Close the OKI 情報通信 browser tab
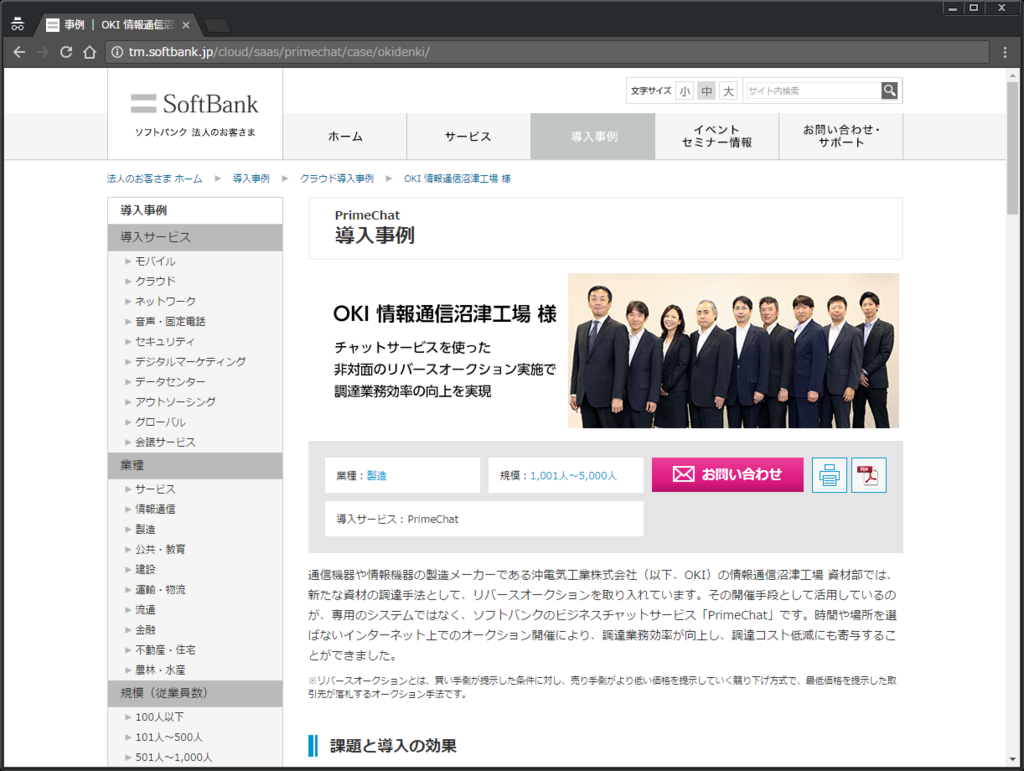Image resolution: width=1024 pixels, height=771 pixels. point(186,25)
